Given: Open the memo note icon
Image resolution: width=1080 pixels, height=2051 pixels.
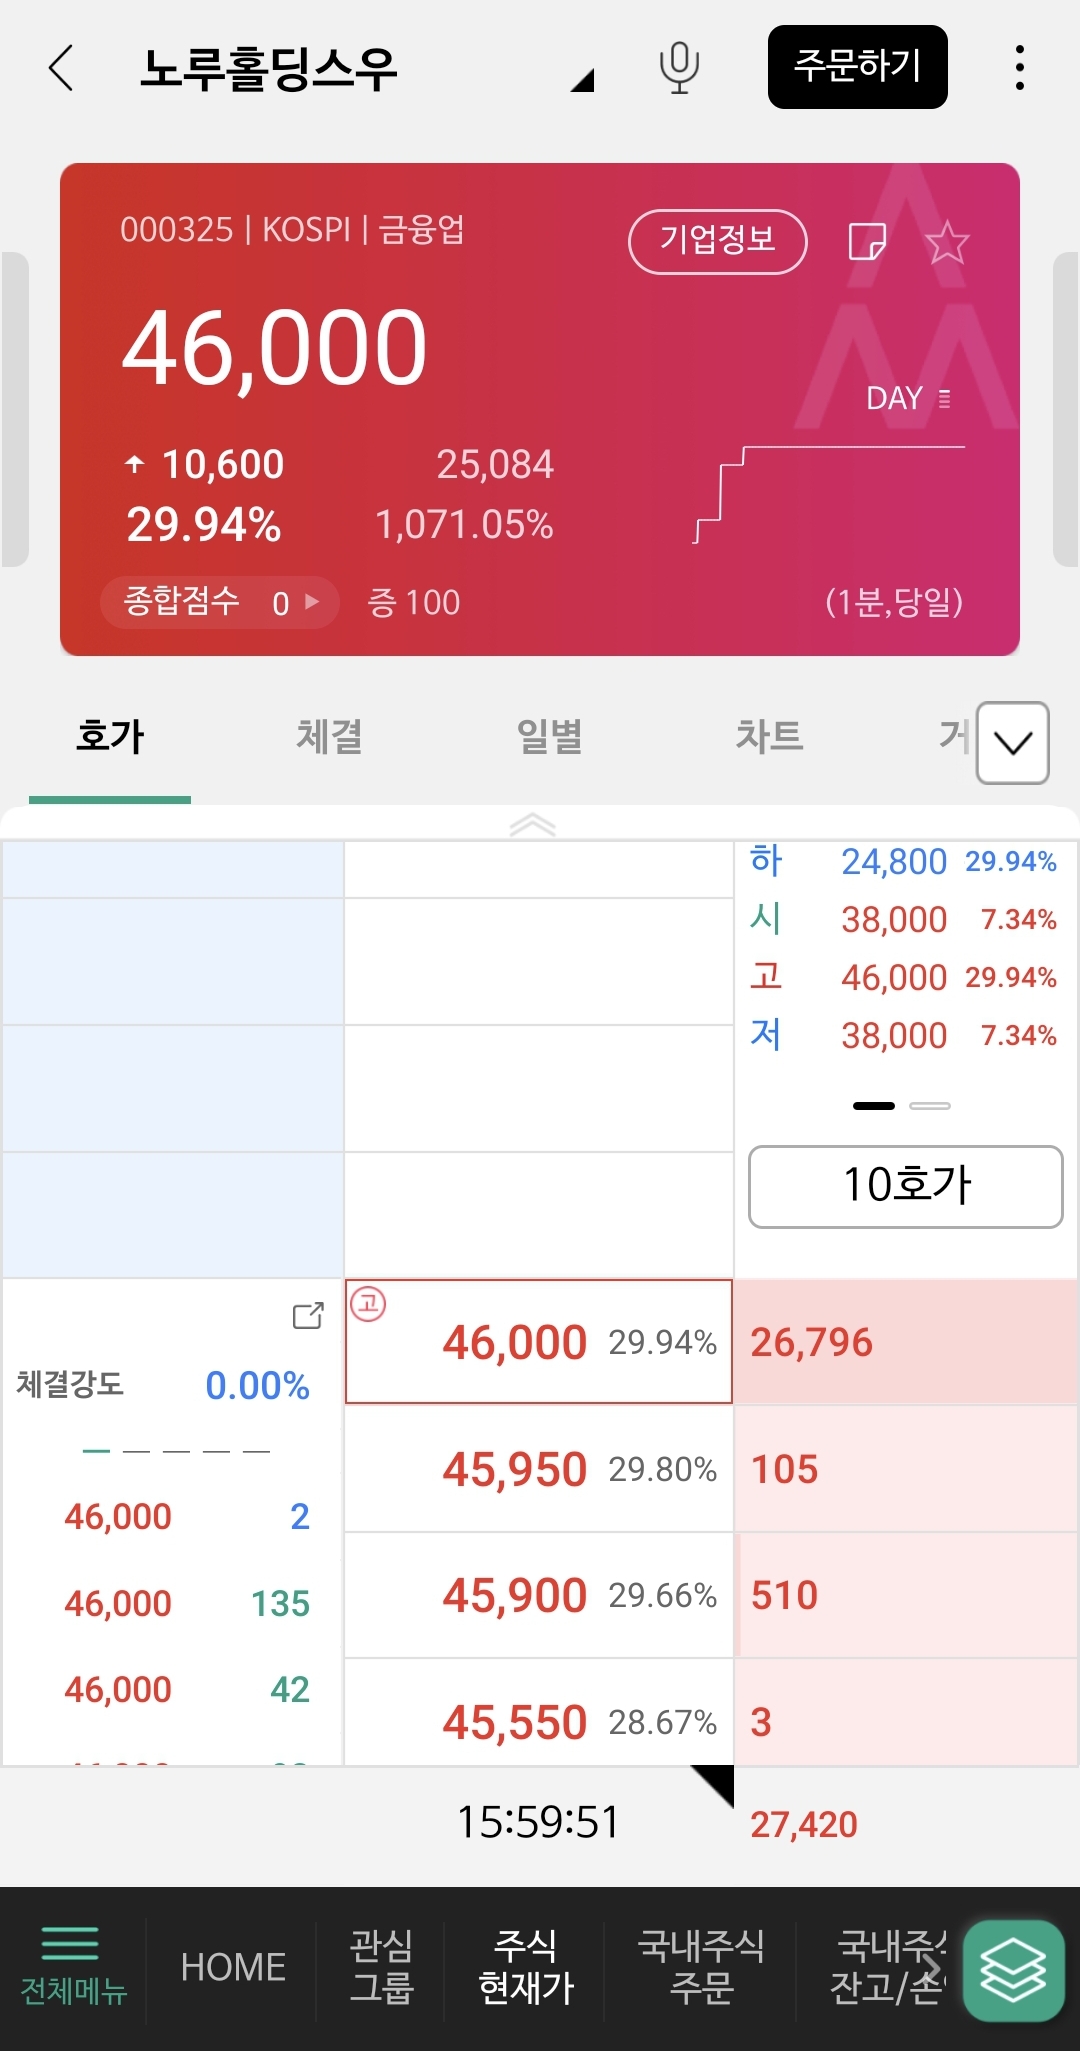Looking at the screenshot, I should coord(866,242).
